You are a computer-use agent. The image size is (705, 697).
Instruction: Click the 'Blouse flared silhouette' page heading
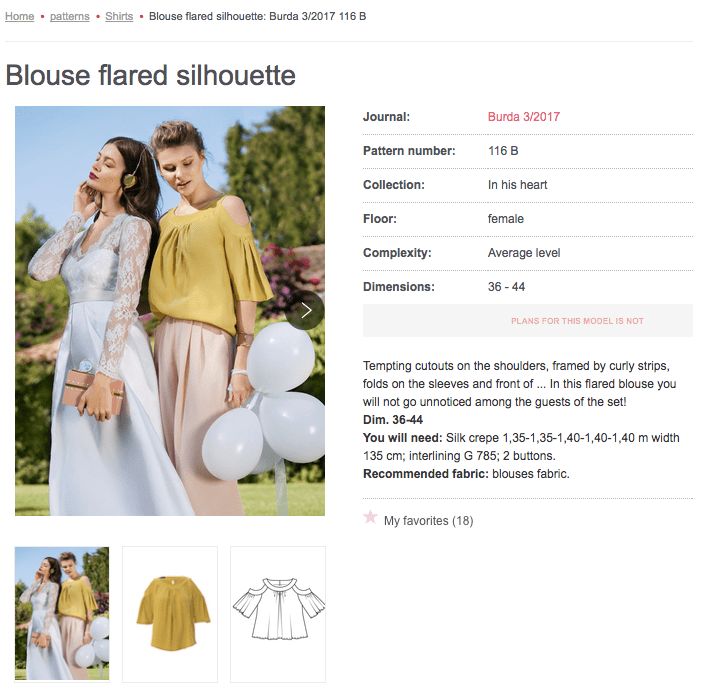151,75
